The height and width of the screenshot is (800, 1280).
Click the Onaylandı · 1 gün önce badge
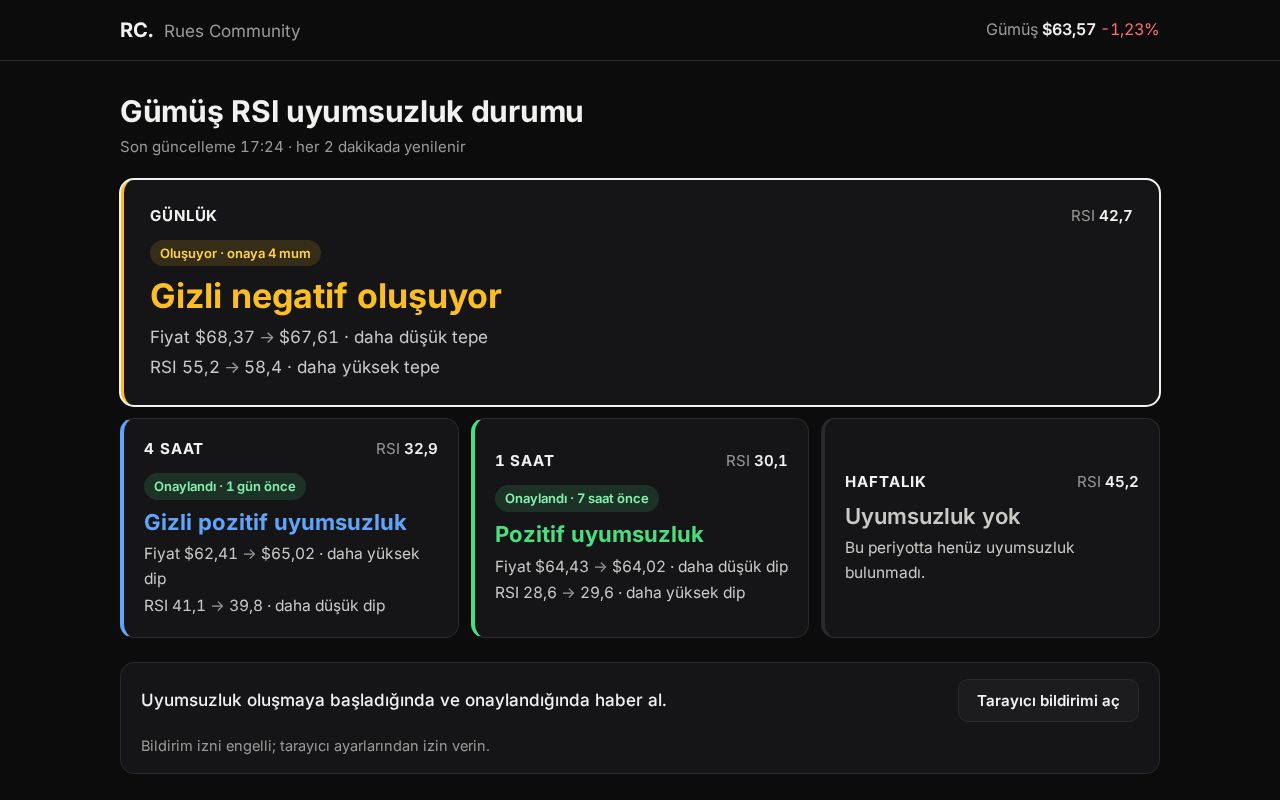[225, 486]
